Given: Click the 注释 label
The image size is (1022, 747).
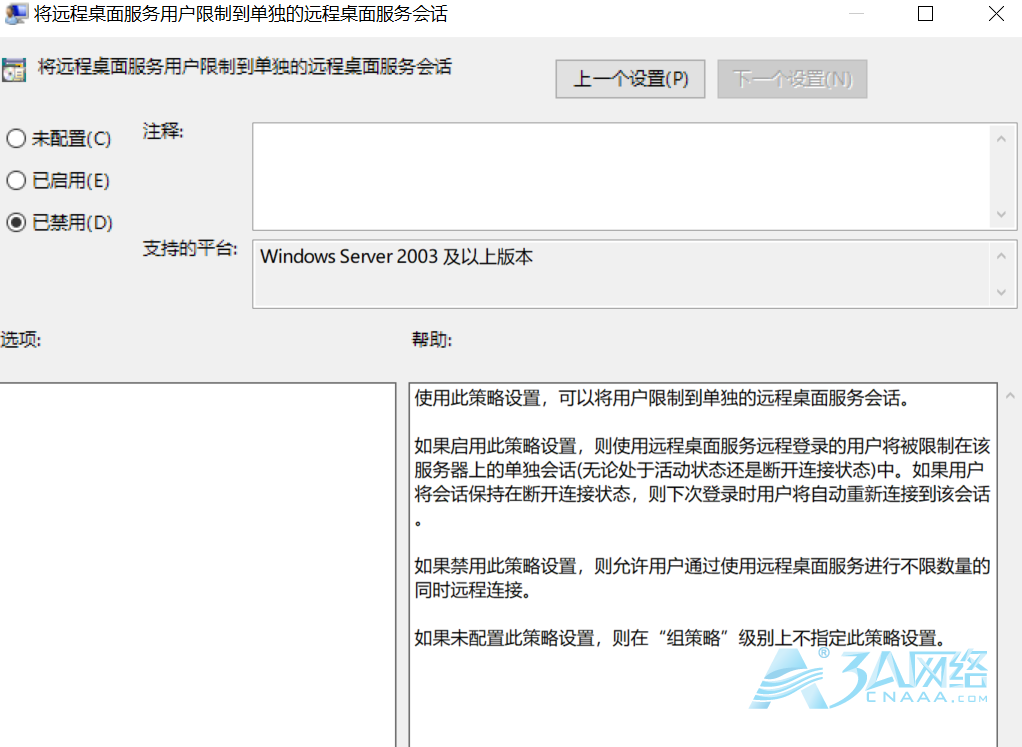Looking at the screenshot, I should pyautogui.click(x=164, y=131).
